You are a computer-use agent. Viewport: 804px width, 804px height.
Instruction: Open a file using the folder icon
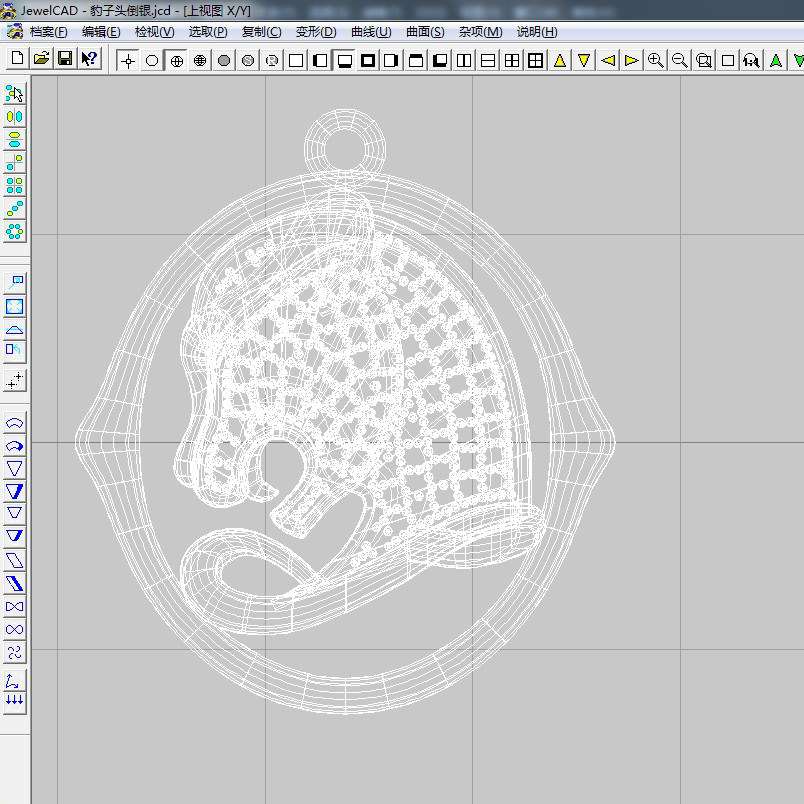pos(41,58)
